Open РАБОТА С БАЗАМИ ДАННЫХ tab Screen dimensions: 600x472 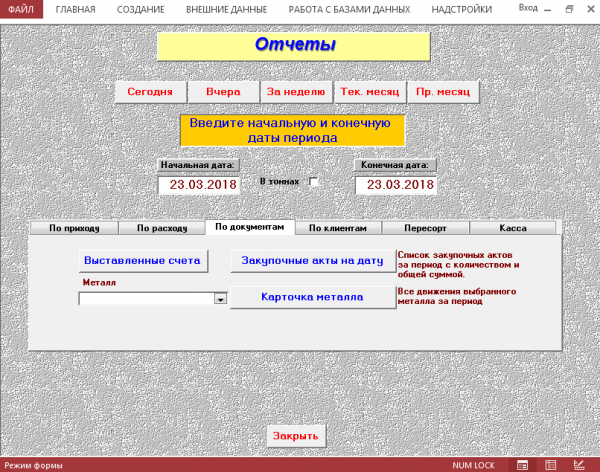click(349, 9)
